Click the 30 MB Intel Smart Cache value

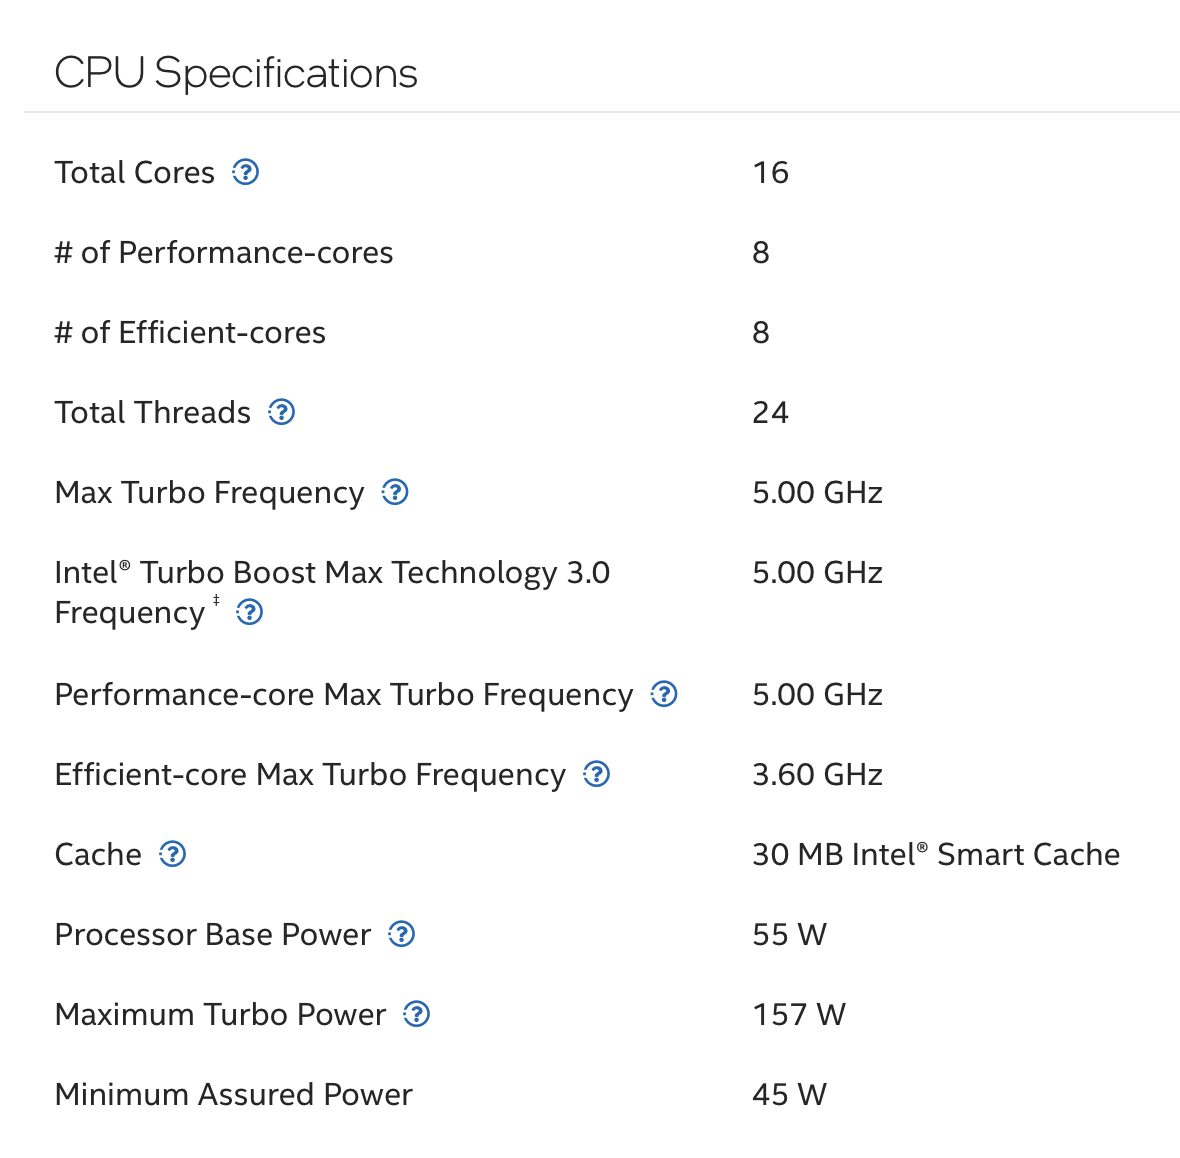[x=936, y=855]
